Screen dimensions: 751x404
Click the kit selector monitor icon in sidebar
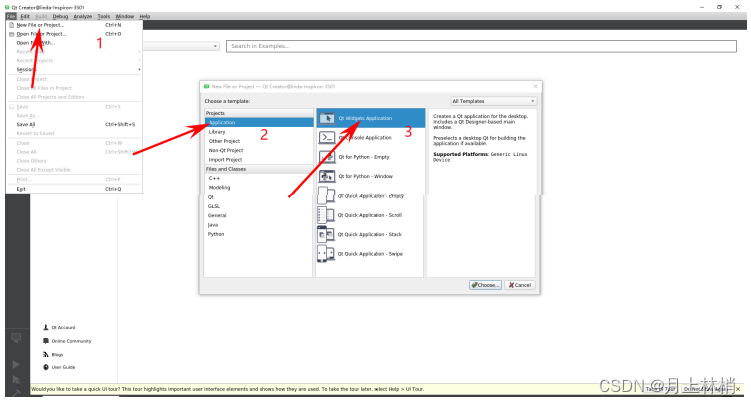pos(16,338)
